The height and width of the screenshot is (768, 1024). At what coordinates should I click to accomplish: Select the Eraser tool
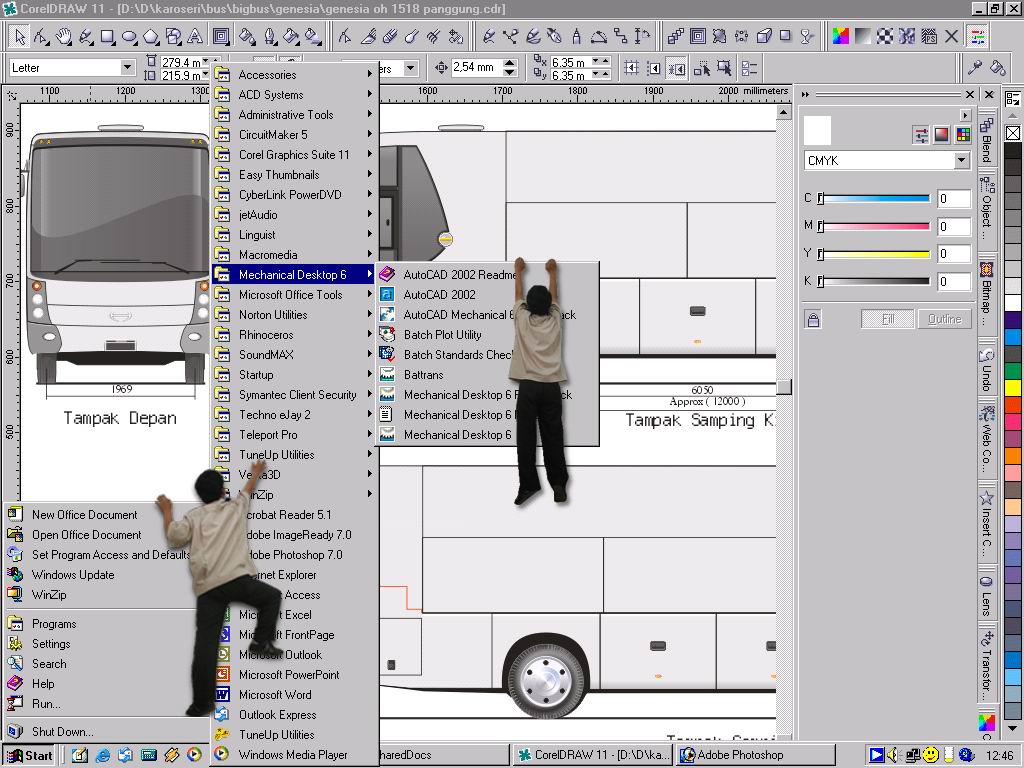click(390, 37)
